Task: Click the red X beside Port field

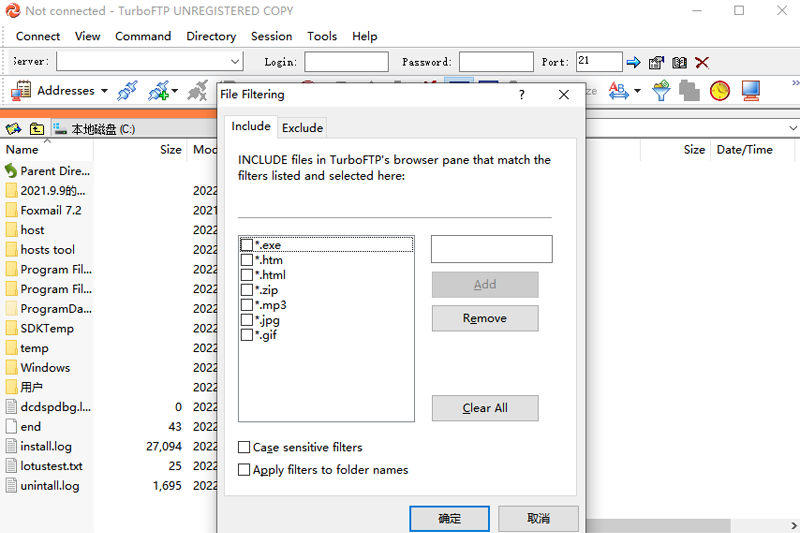Action: tap(702, 62)
